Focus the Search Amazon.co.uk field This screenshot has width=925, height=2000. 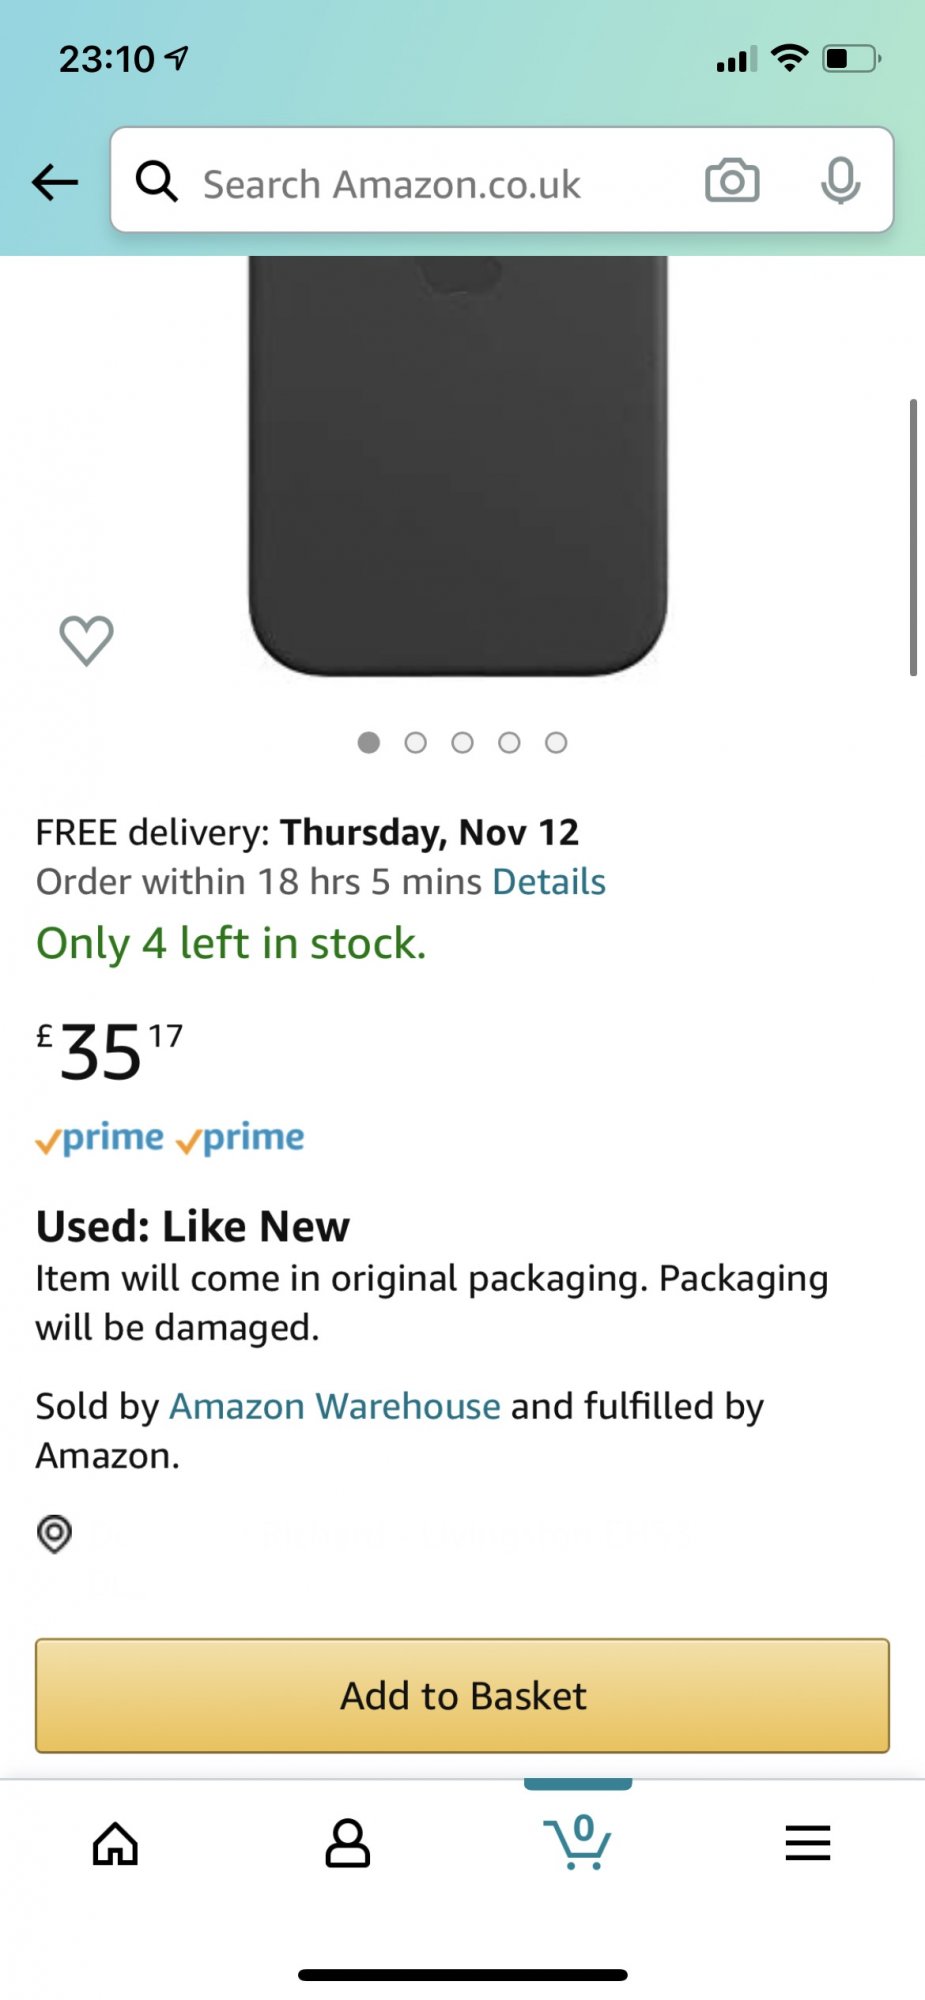(430, 184)
